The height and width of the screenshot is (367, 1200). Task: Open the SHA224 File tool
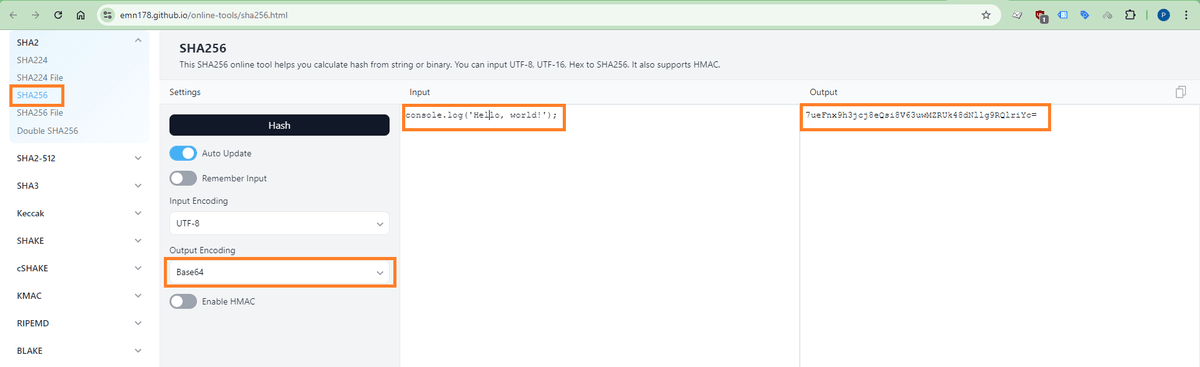click(x=40, y=77)
